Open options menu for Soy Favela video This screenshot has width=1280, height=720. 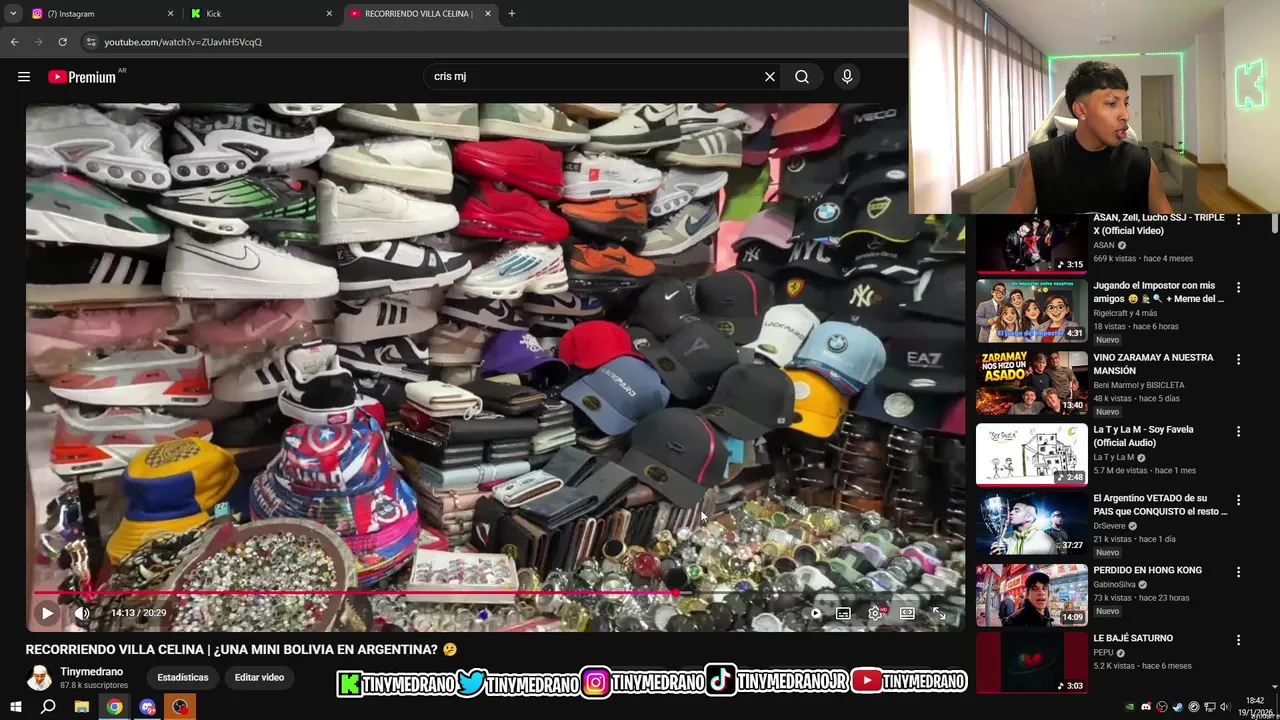click(1238, 431)
